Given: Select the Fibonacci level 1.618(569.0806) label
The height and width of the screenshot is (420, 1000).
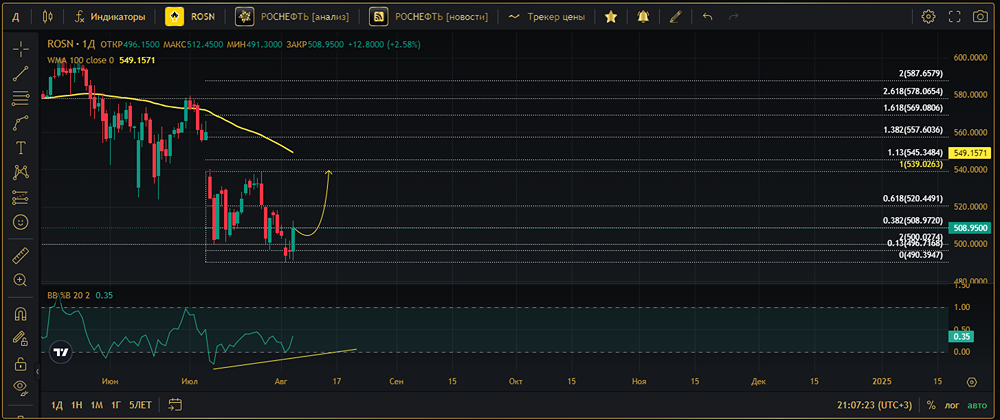Looking at the screenshot, I should (x=913, y=108).
